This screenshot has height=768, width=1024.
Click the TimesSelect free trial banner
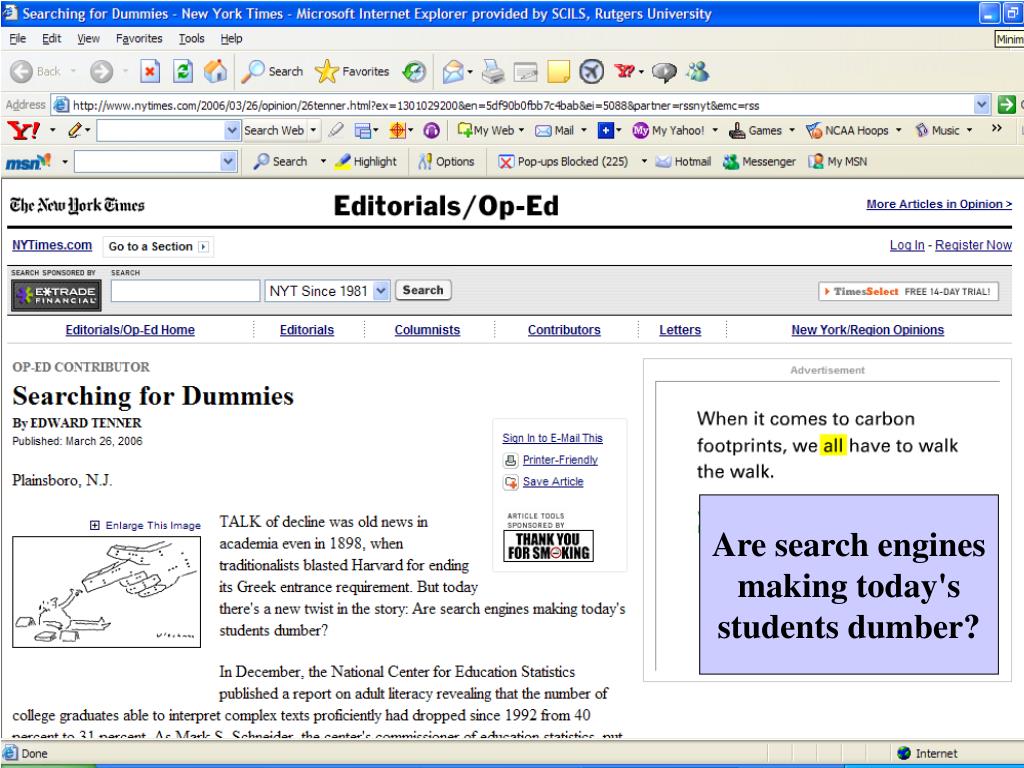[x=908, y=291]
